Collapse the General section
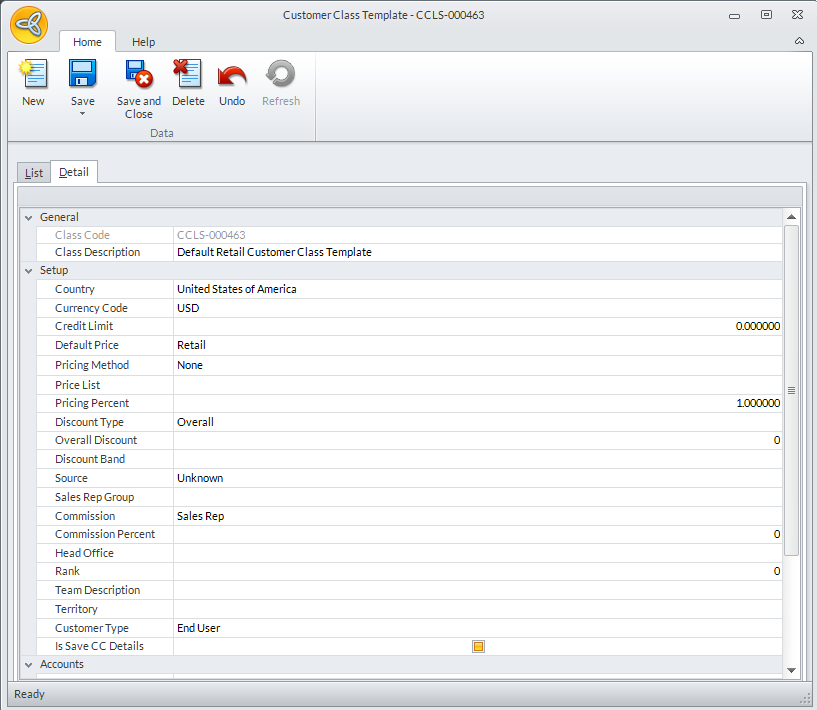This screenshot has height=710, width=817. pyautogui.click(x=28, y=217)
